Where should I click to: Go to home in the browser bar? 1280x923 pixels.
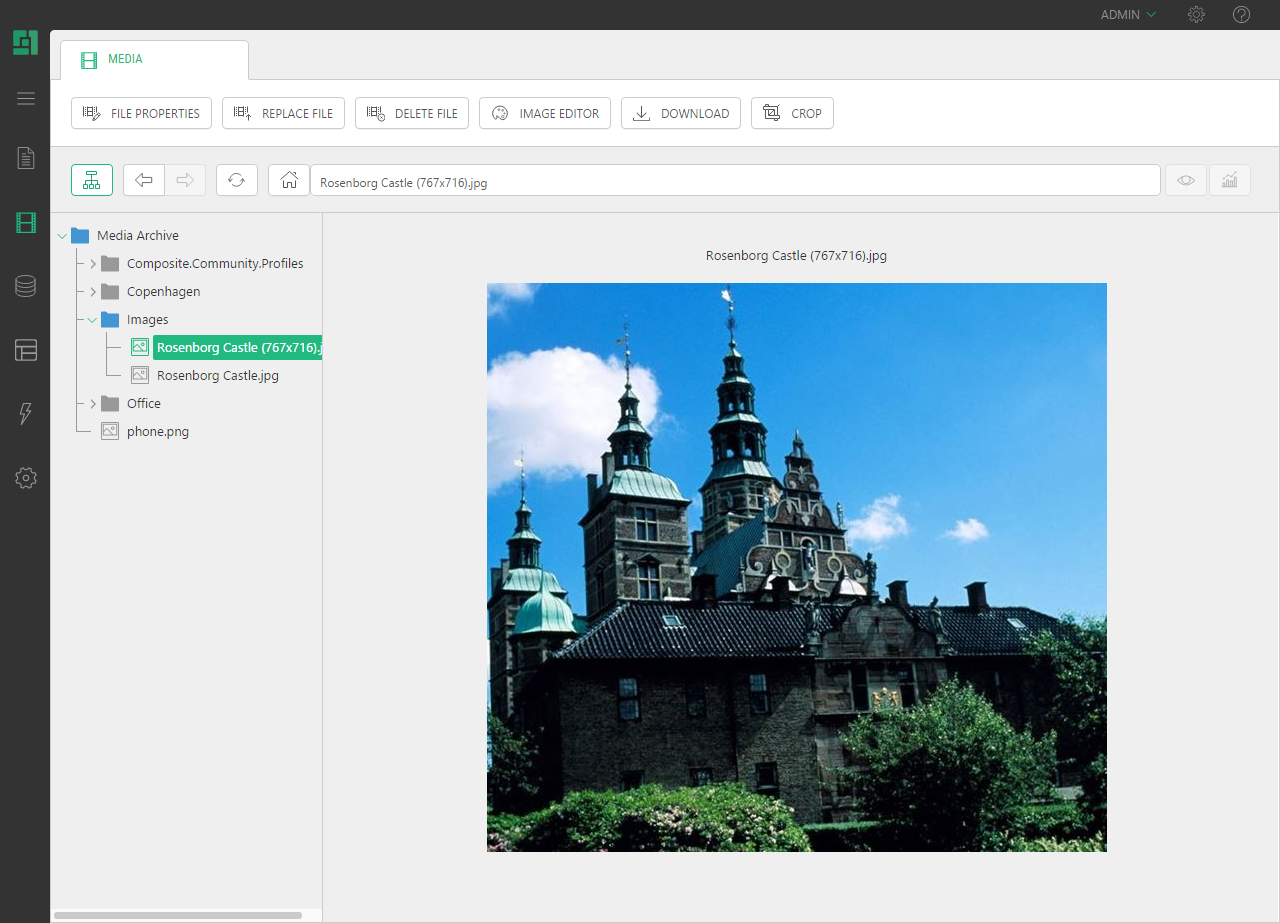coord(289,180)
